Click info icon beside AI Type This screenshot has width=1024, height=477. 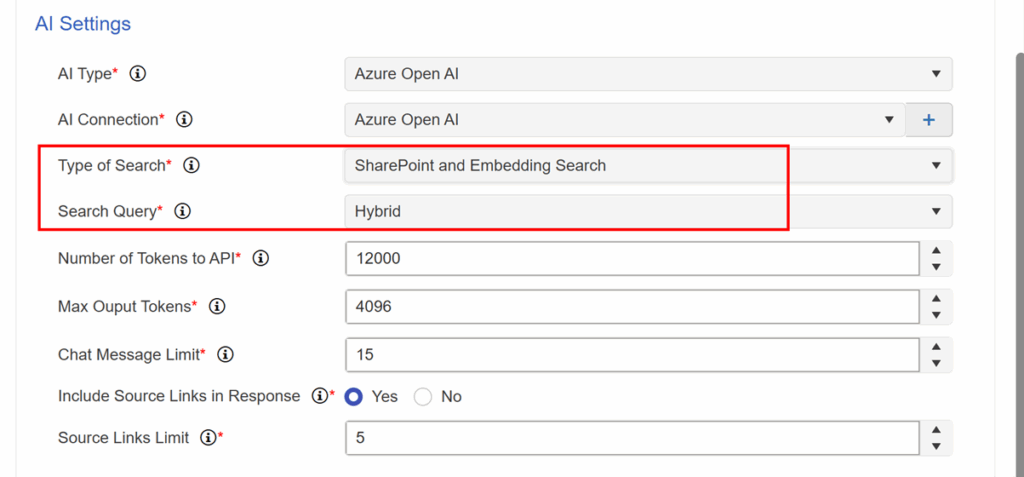[x=137, y=74]
